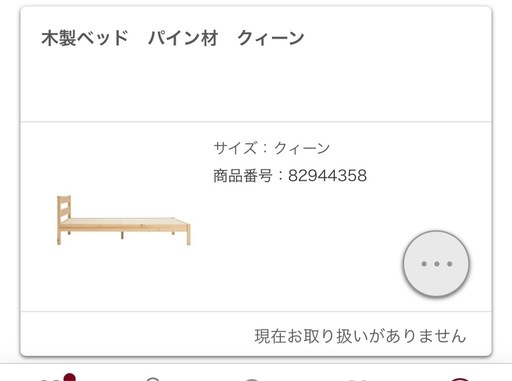Image resolution: width=512 pixels, height=381 pixels.
Task: Tap the red notification badge dot
Action: [x=70, y=377]
